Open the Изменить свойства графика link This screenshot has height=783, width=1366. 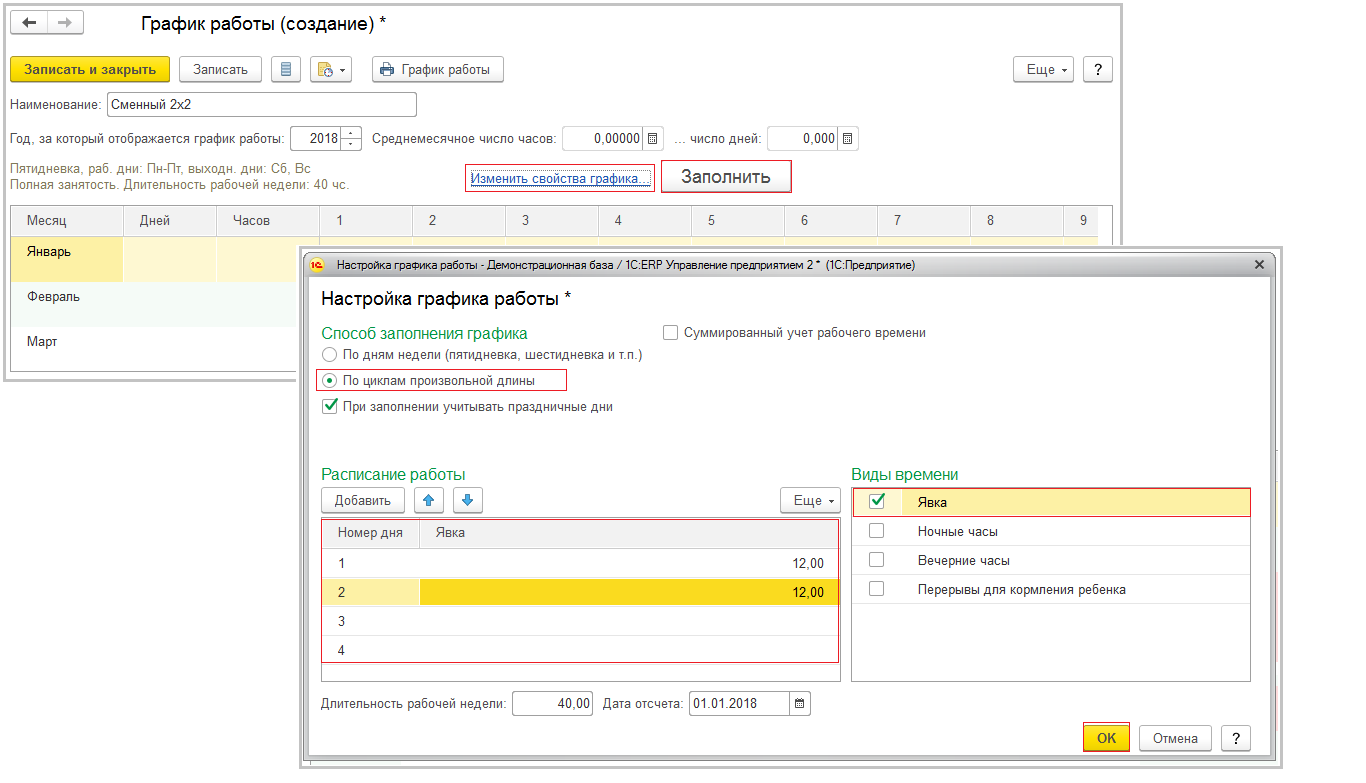click(560, 178)
